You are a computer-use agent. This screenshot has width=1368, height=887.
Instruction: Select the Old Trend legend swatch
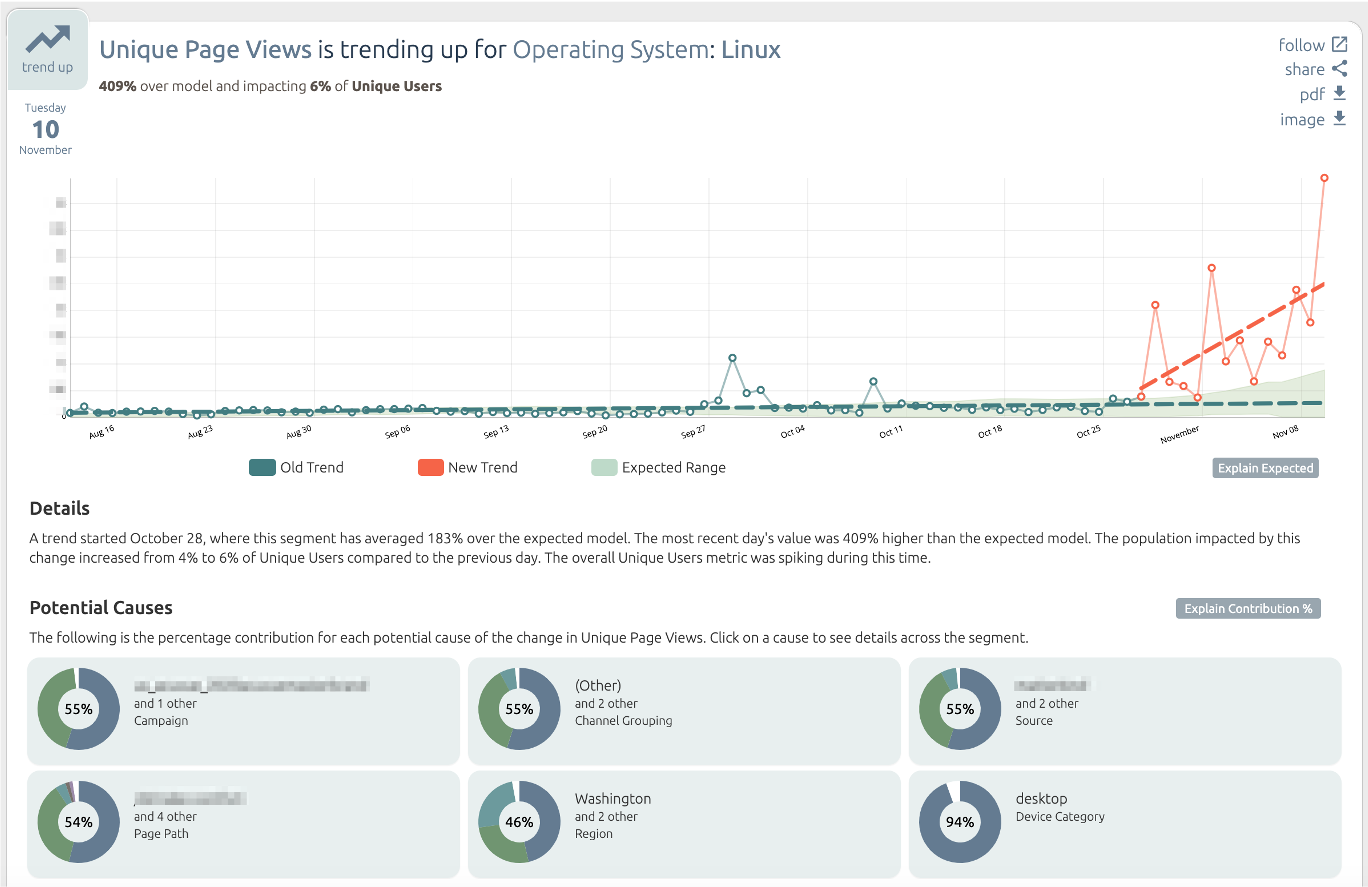point(260,467)
